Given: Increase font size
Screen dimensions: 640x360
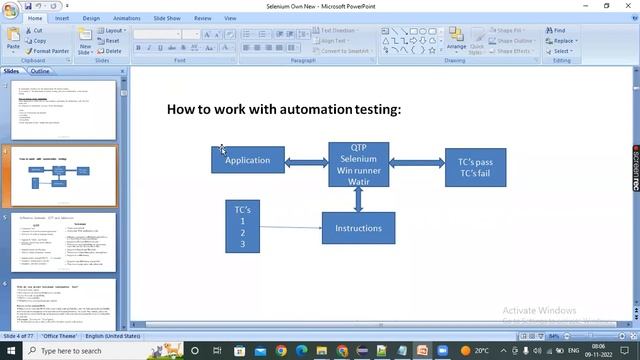Looking at the screenshot, I should tap(207, 35).
